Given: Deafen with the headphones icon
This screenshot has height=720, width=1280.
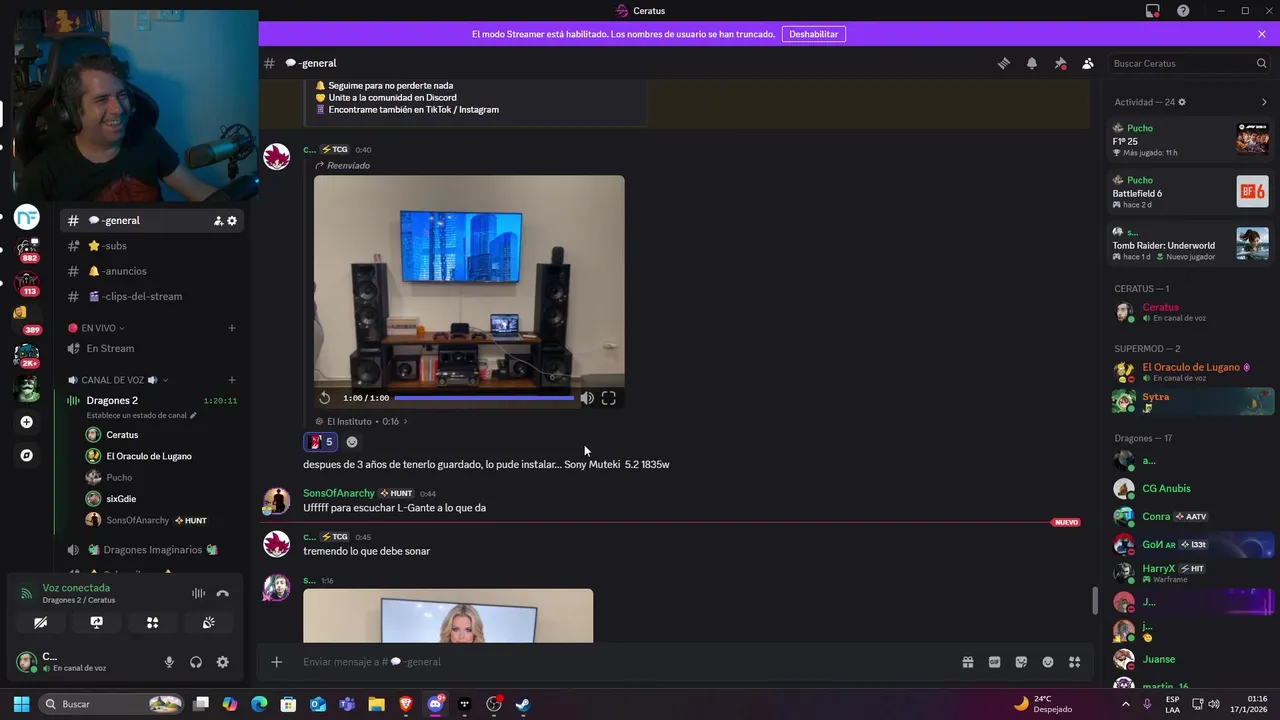Looking at the screenshot, I should [196, 662].
